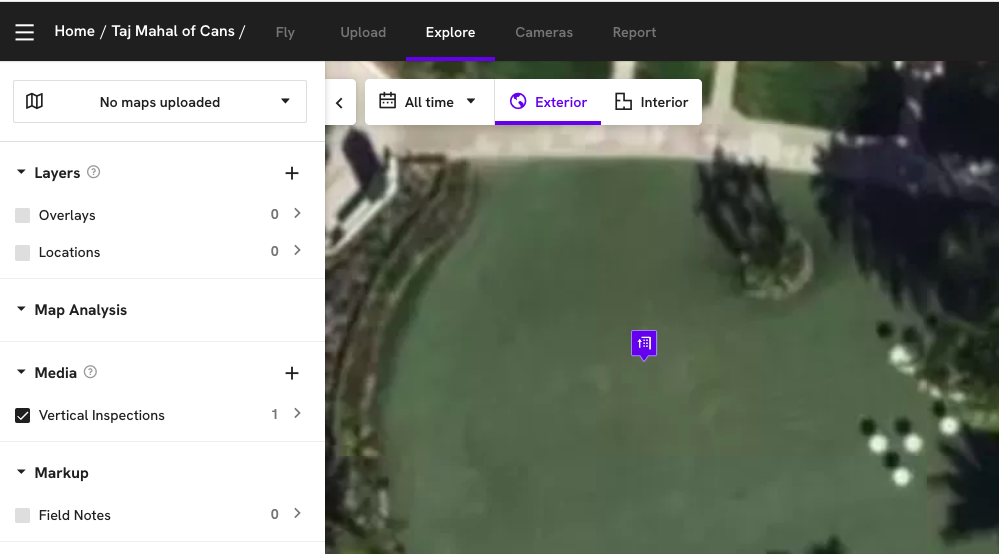
Task: Click the vertical inspection map marker
Action: pos(644,343)
